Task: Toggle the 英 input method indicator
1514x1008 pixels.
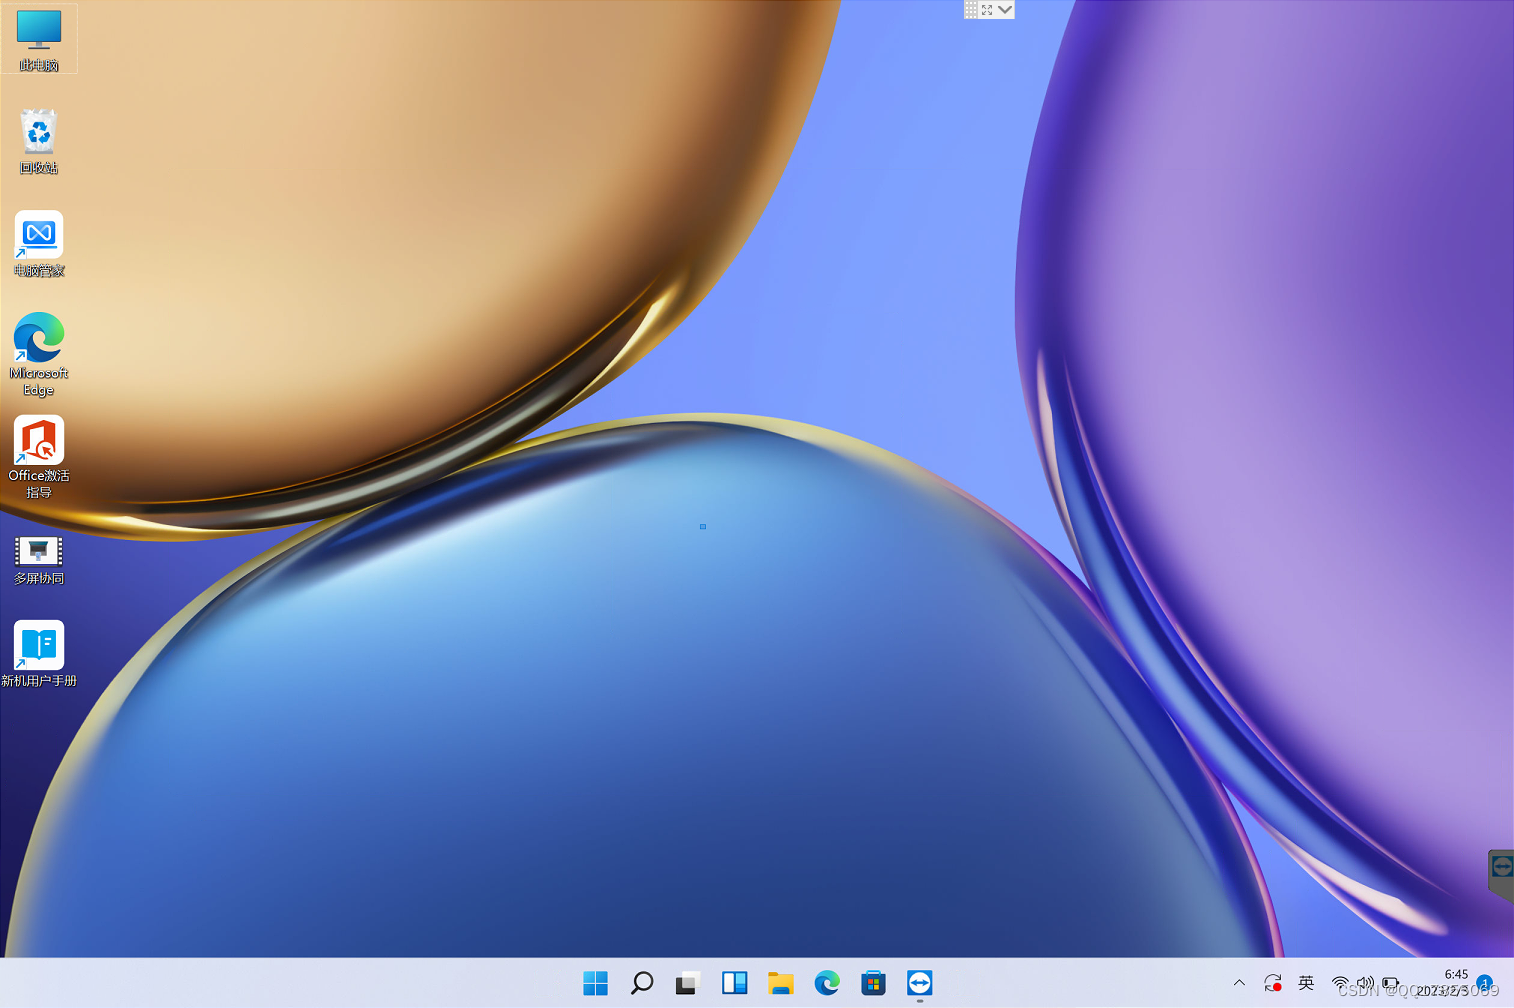Action: pyautogui.click(x=1306, y=983)
